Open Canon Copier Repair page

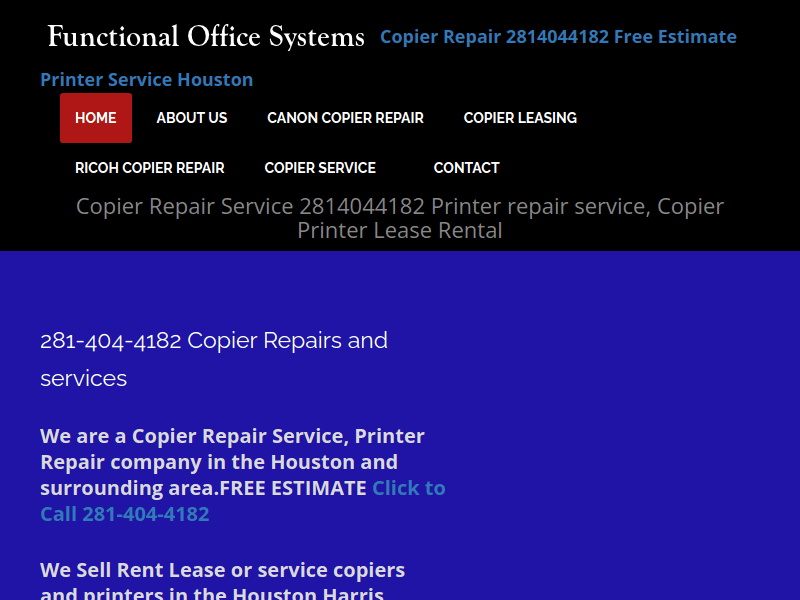345,118
